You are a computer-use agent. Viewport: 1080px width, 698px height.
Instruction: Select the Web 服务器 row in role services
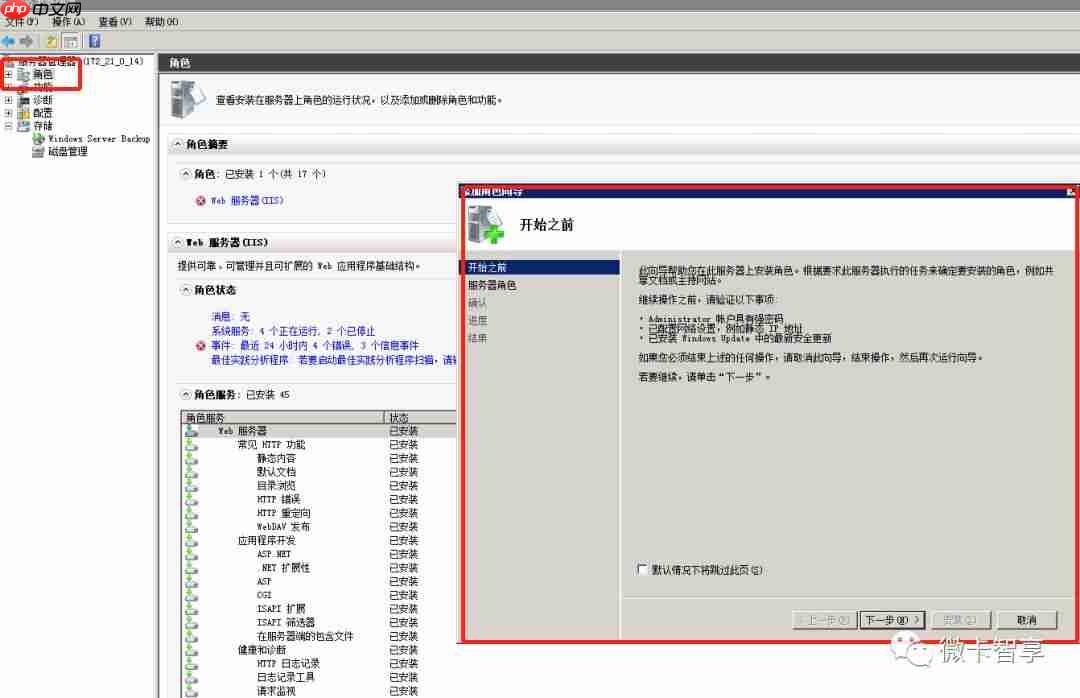click(319, 431)
